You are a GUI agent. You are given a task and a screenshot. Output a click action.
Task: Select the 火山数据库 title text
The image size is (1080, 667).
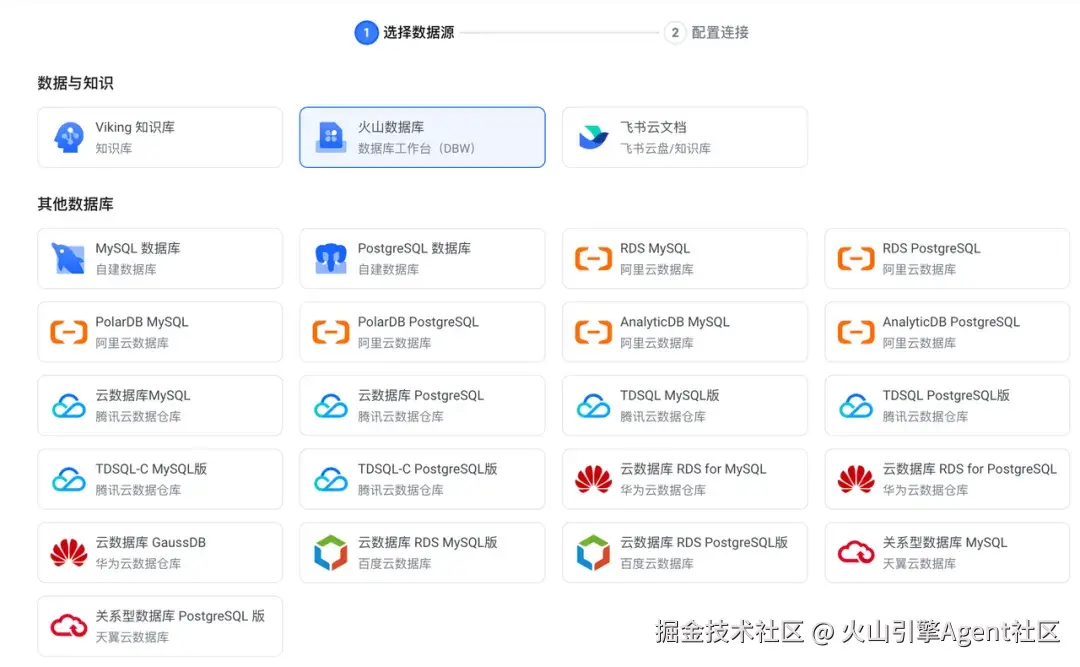coord(391,127)
